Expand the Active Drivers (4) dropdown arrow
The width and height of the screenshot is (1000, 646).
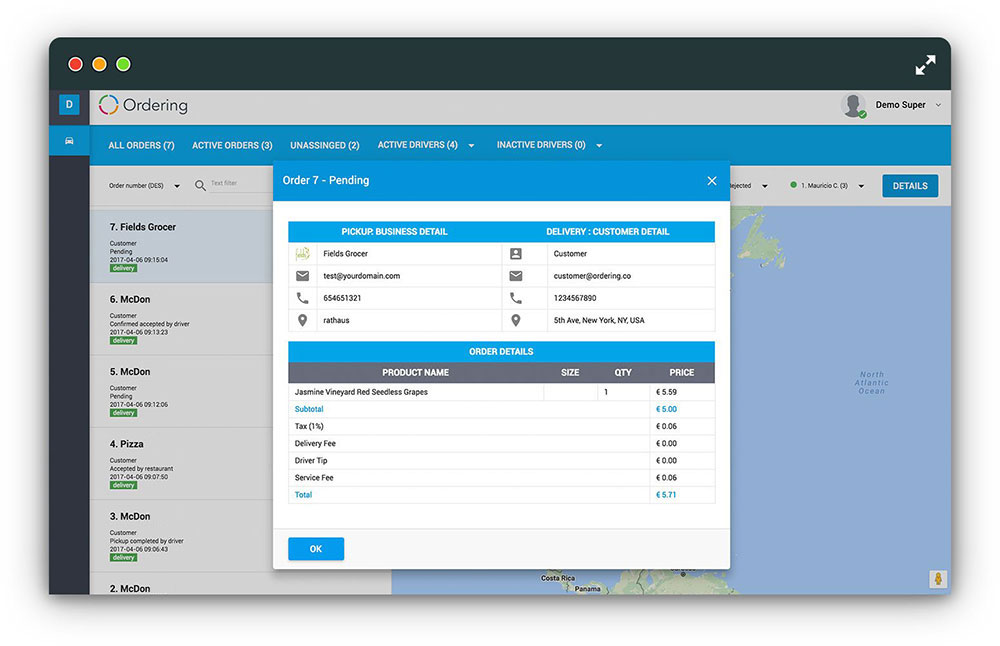click(471, 145)
